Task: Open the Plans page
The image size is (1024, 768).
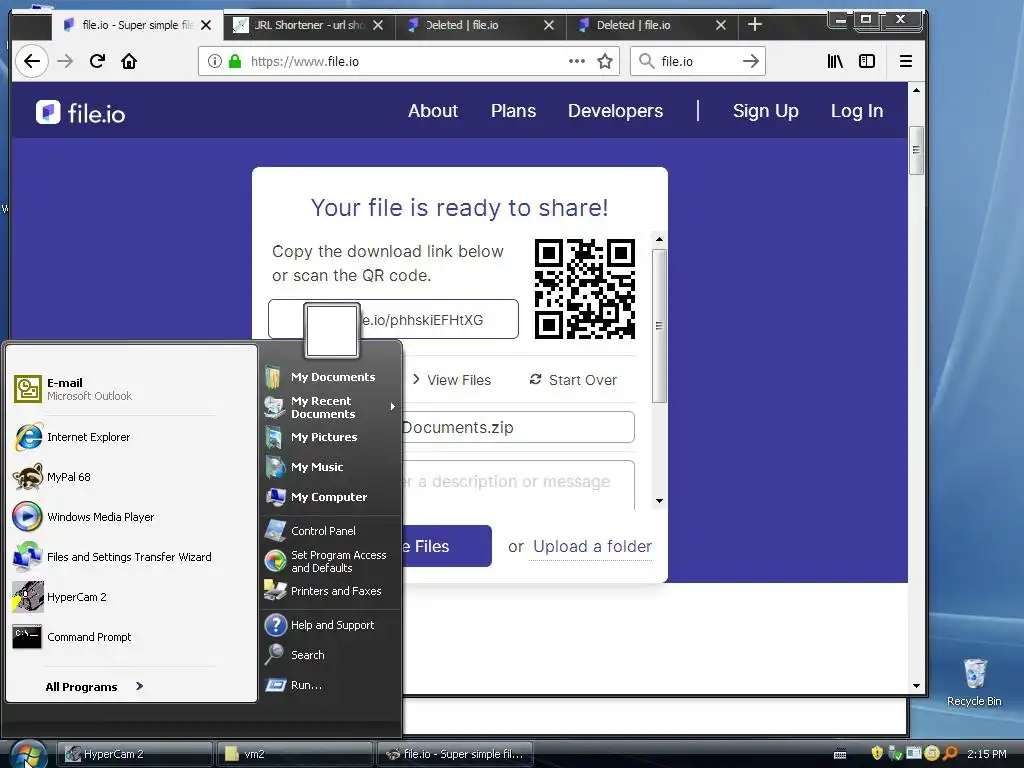Action: [513, 111]
